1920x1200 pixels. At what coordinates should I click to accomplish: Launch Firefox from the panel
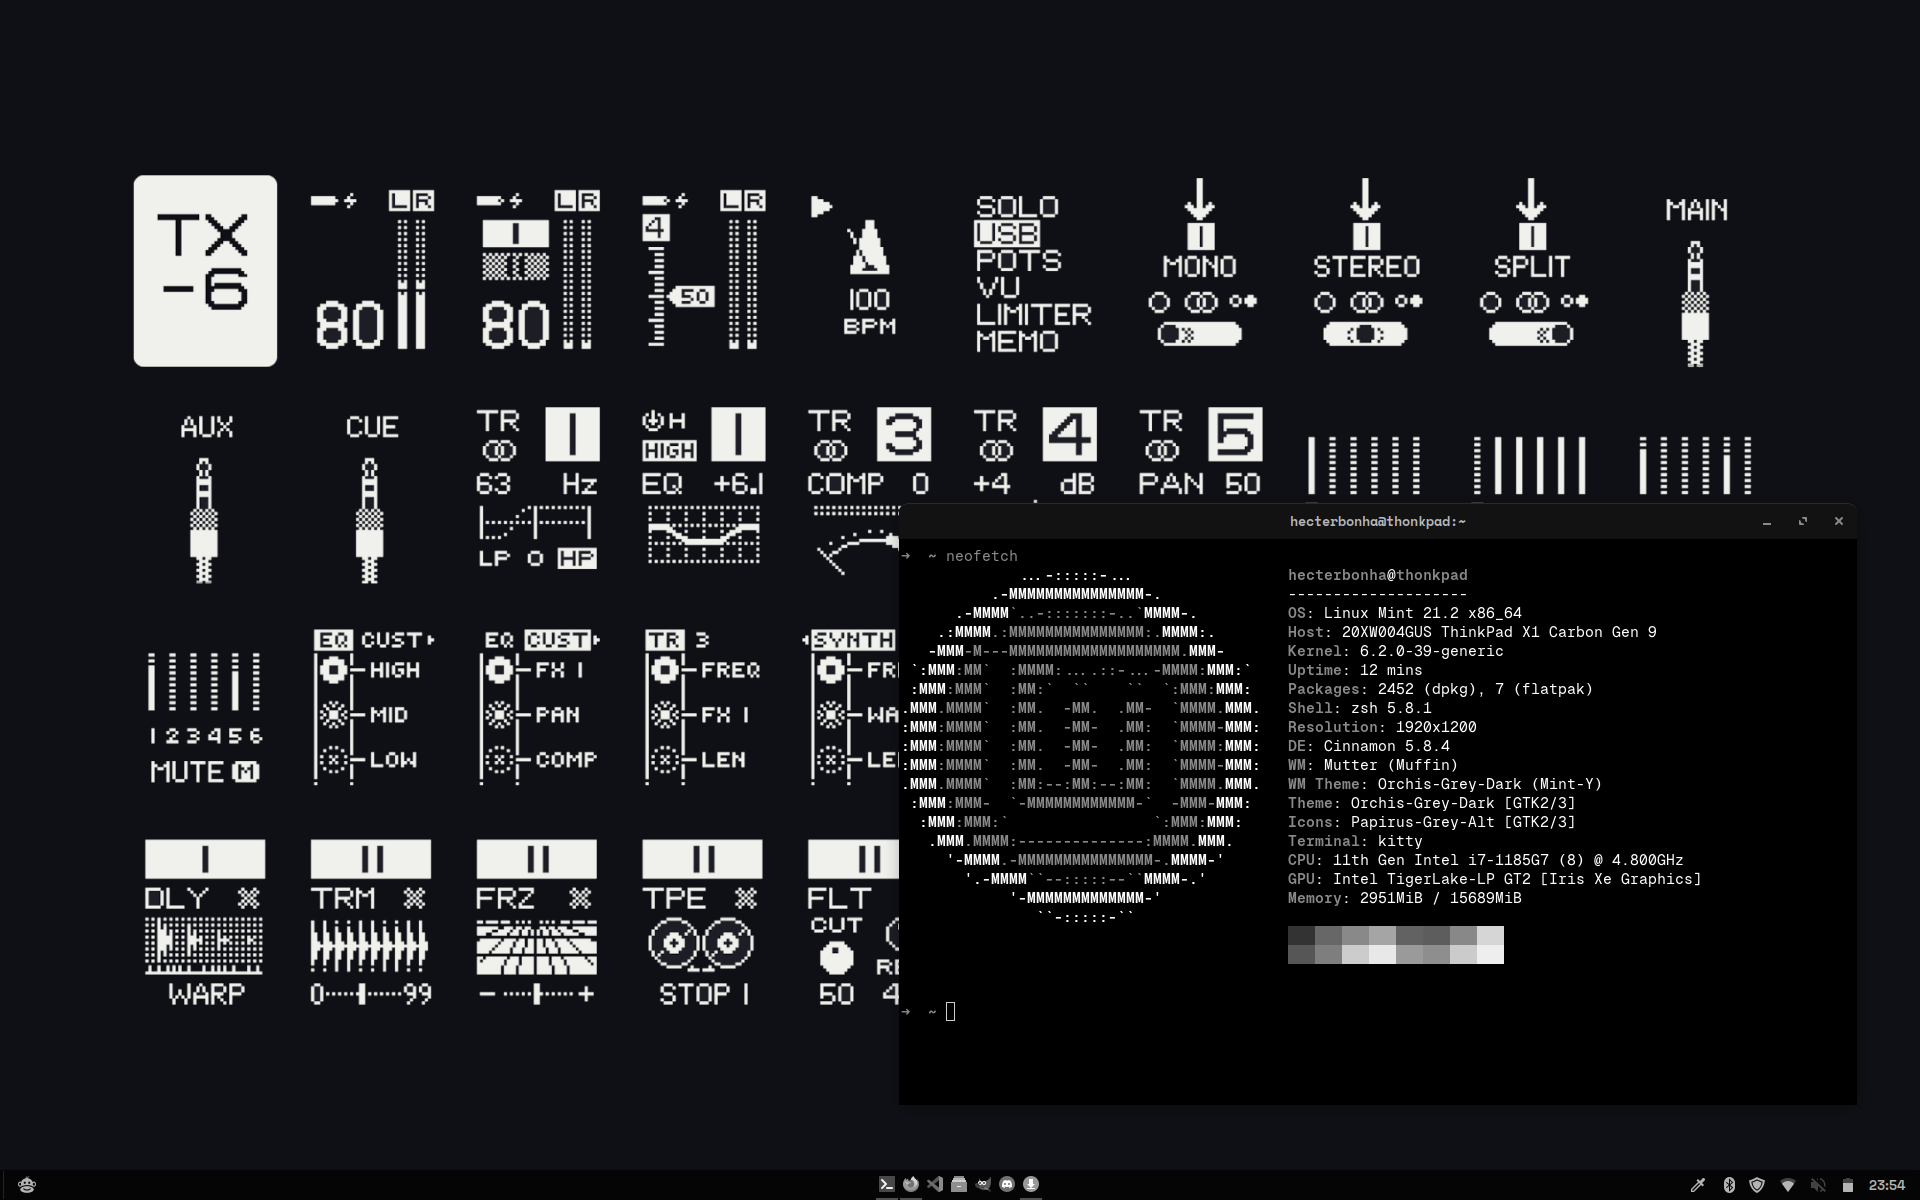[x=911, y=1184]
